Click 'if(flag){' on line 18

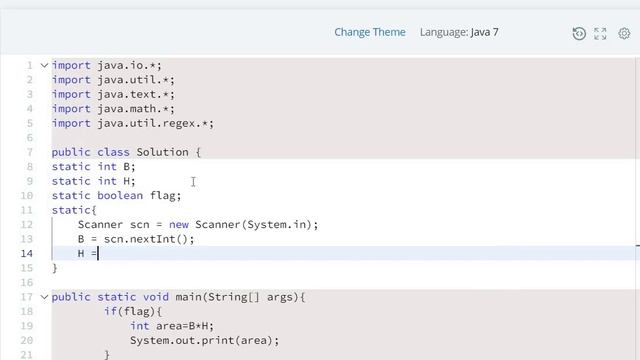pos(133,311)
